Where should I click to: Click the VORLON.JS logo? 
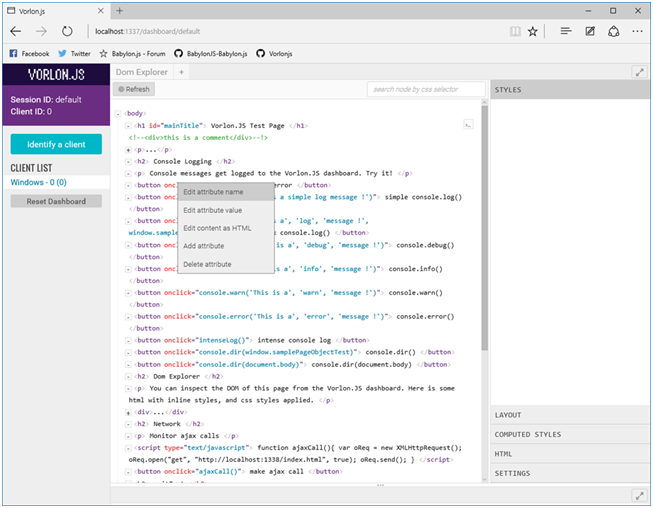click(56, 75)
